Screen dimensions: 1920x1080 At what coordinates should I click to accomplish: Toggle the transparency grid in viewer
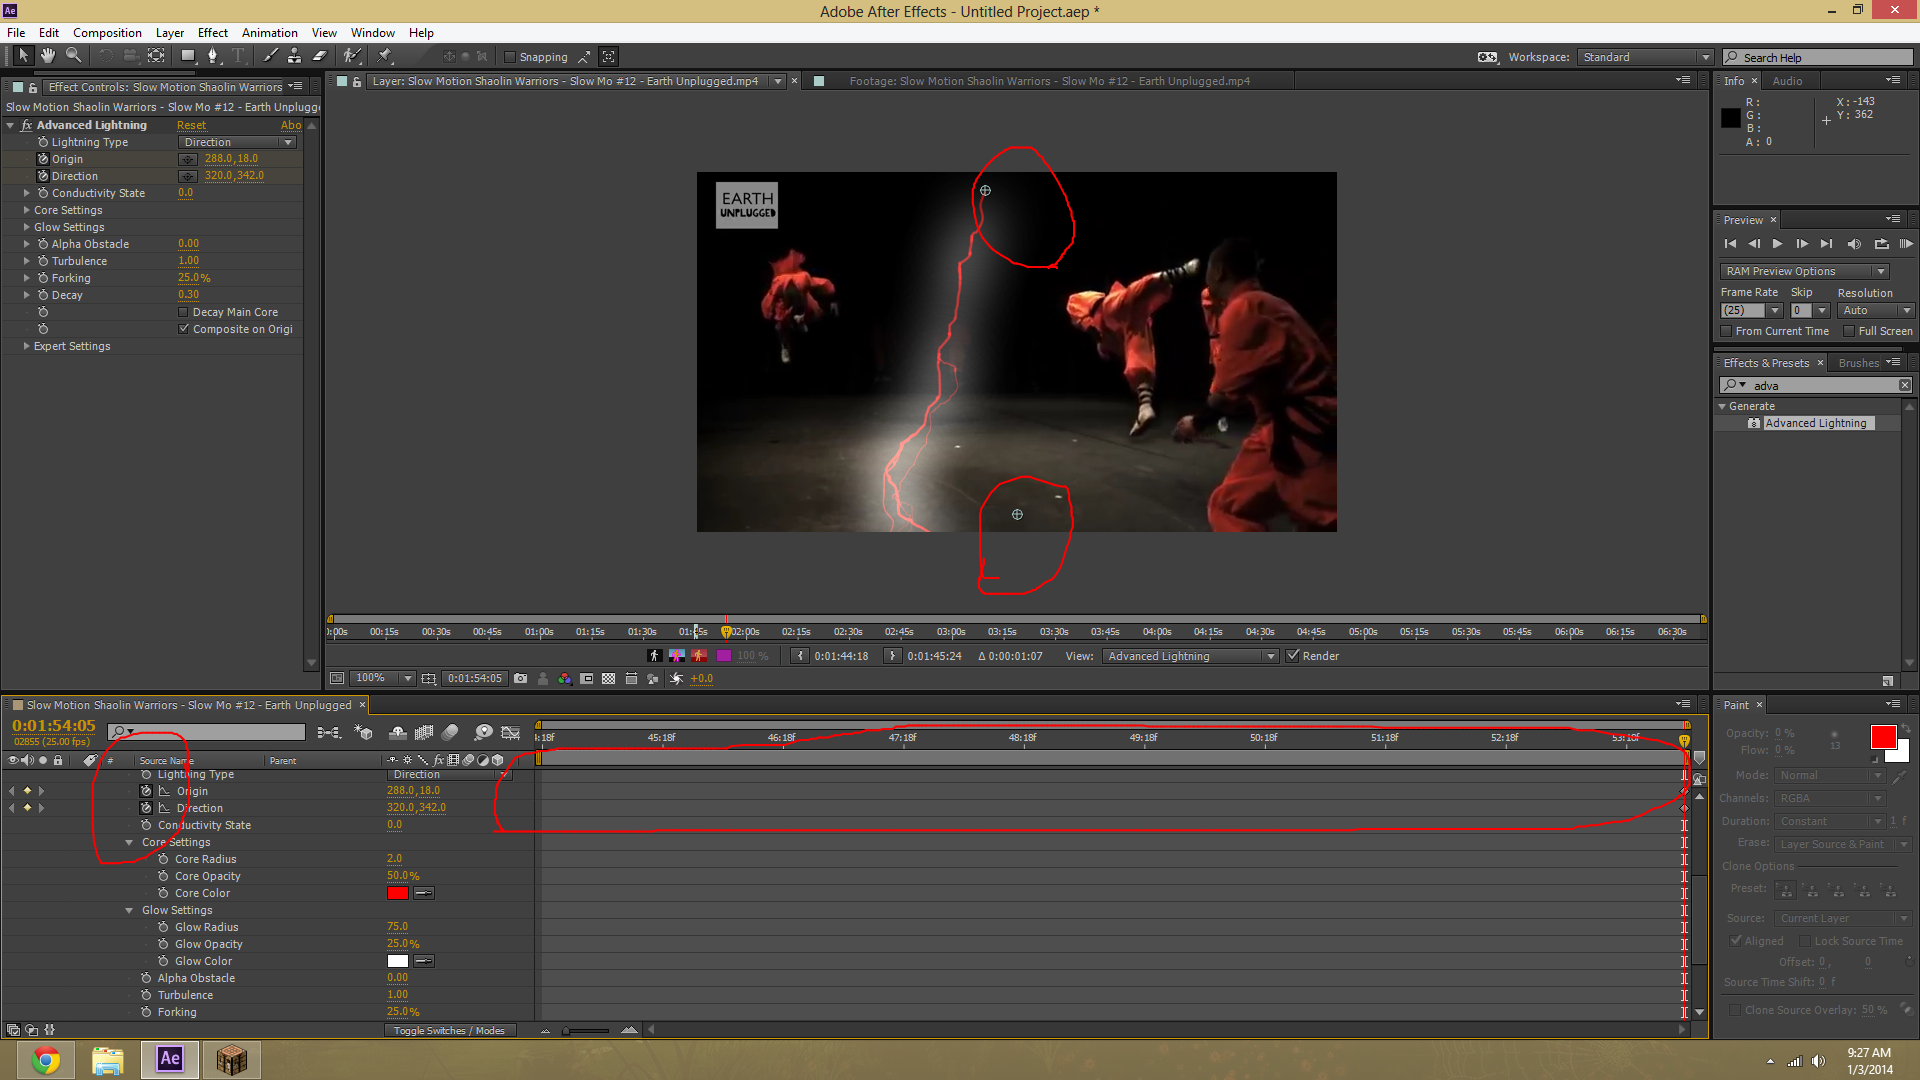point(608,678)
